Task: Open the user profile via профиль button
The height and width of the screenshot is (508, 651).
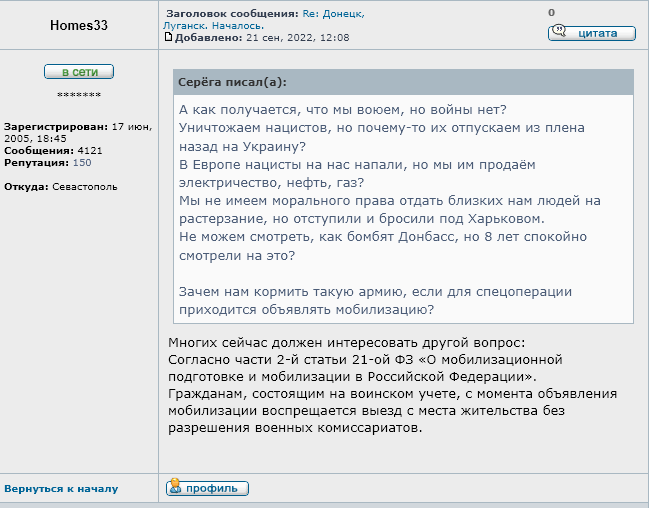Action: (207, 488)
